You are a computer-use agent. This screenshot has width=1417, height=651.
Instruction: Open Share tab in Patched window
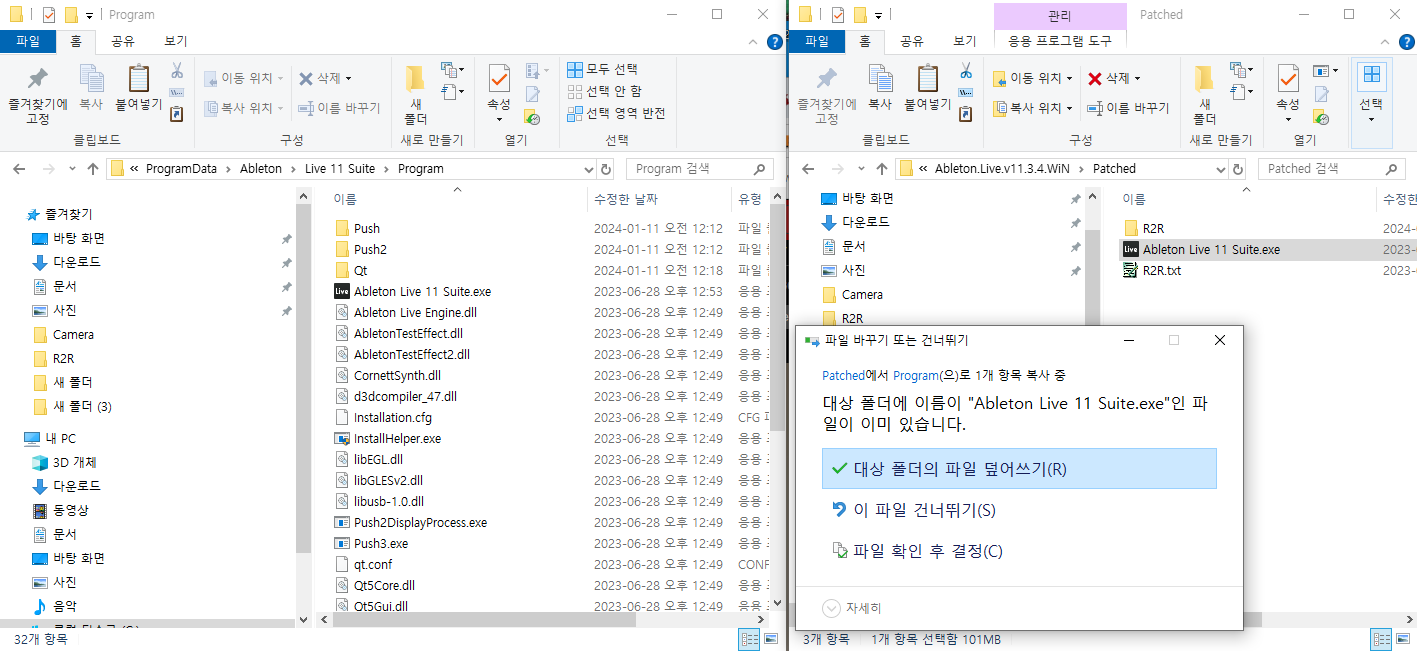(x=912, y=41)
